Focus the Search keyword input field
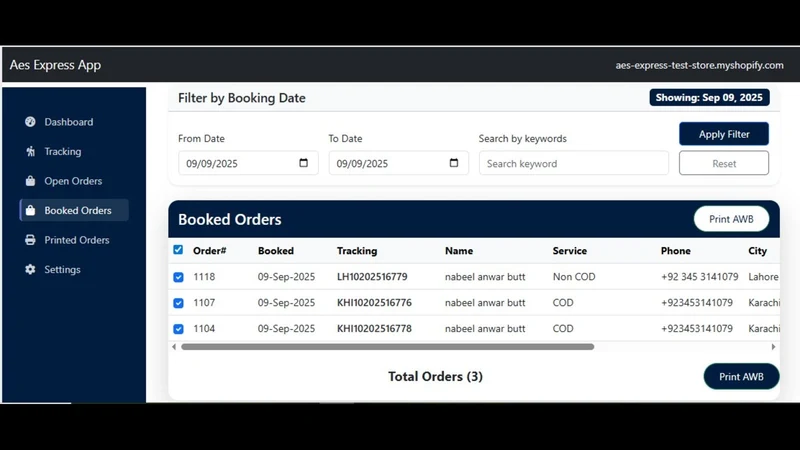800x450 pixels. [x=574, y=163]
